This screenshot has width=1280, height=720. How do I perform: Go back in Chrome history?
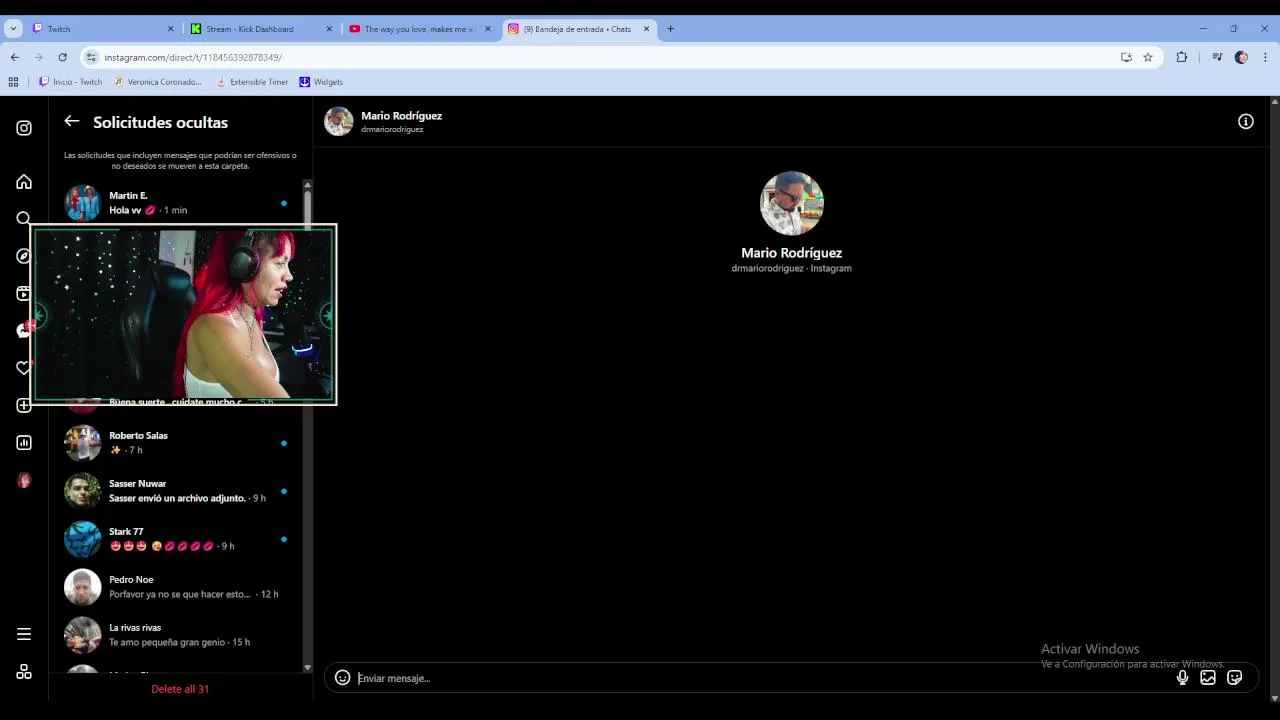click(14, 57)
